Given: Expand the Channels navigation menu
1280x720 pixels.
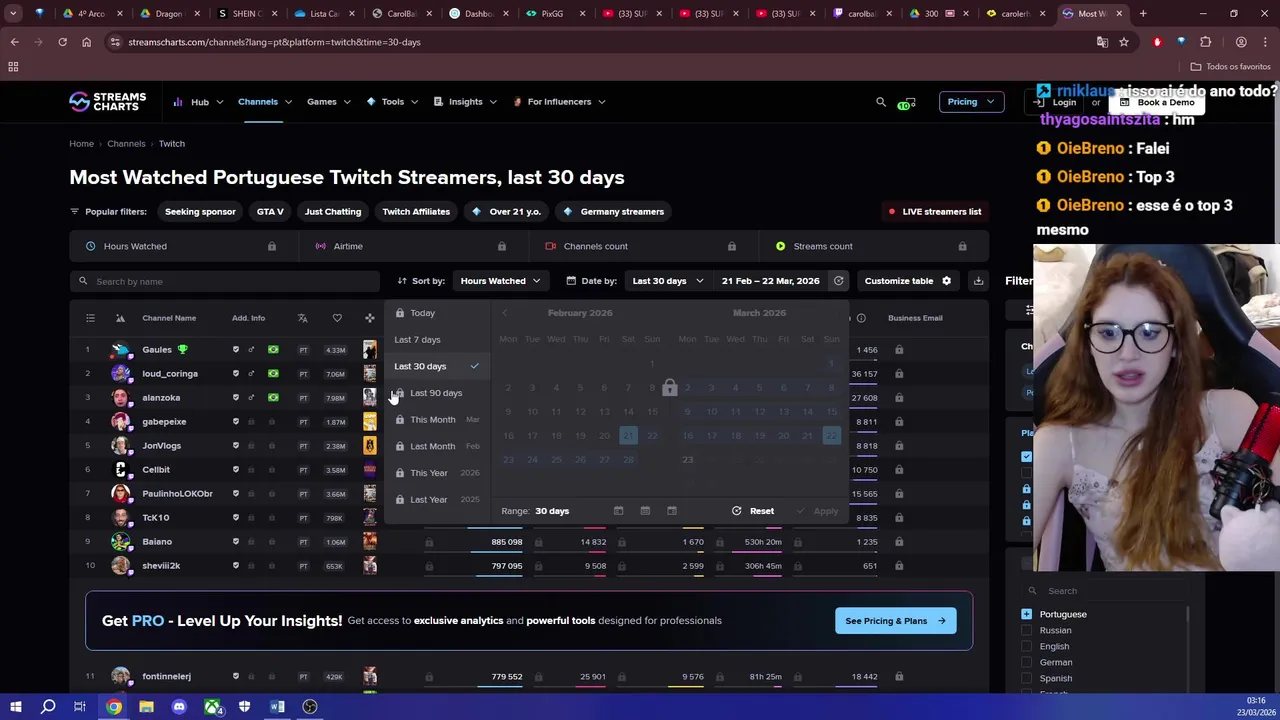Looking at the screenshot, I should (265, 102).
